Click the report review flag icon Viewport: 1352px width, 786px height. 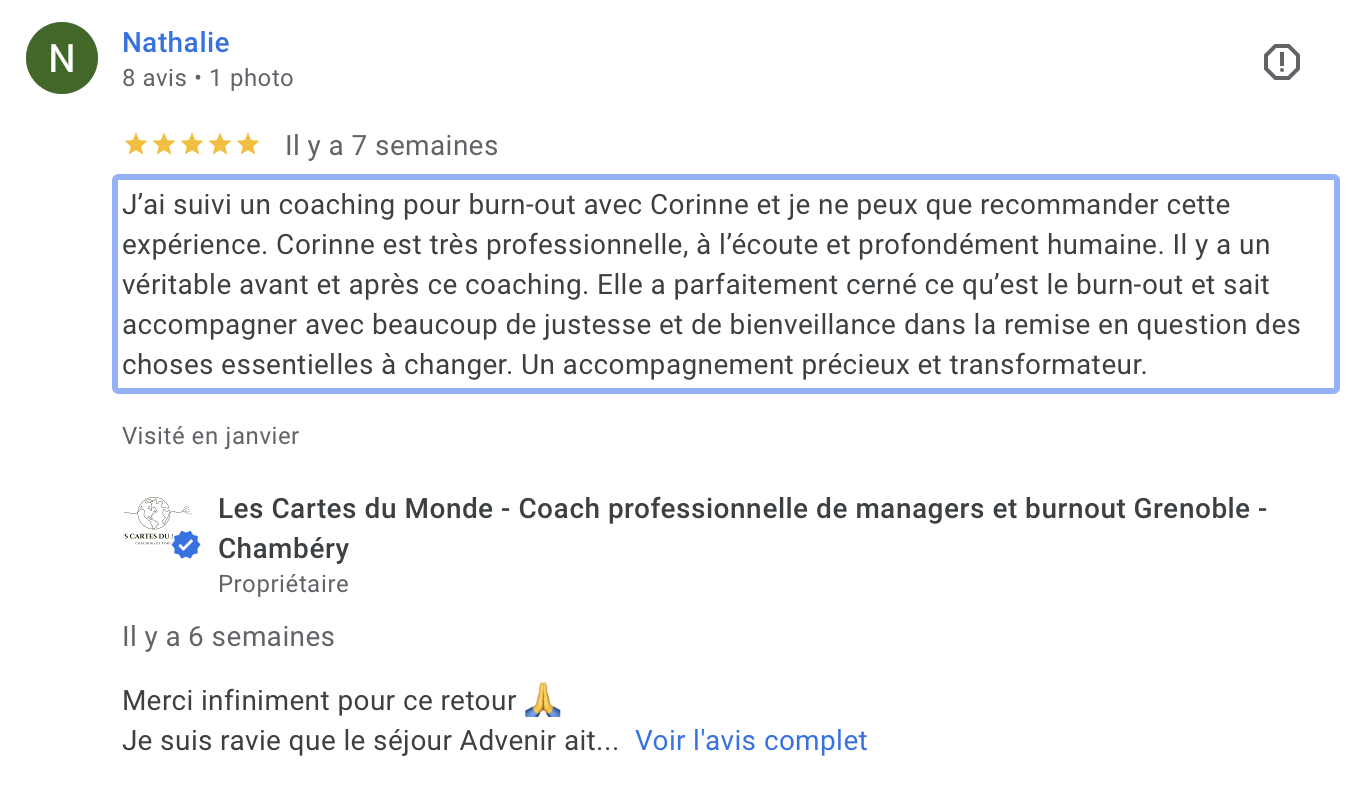1282,61
